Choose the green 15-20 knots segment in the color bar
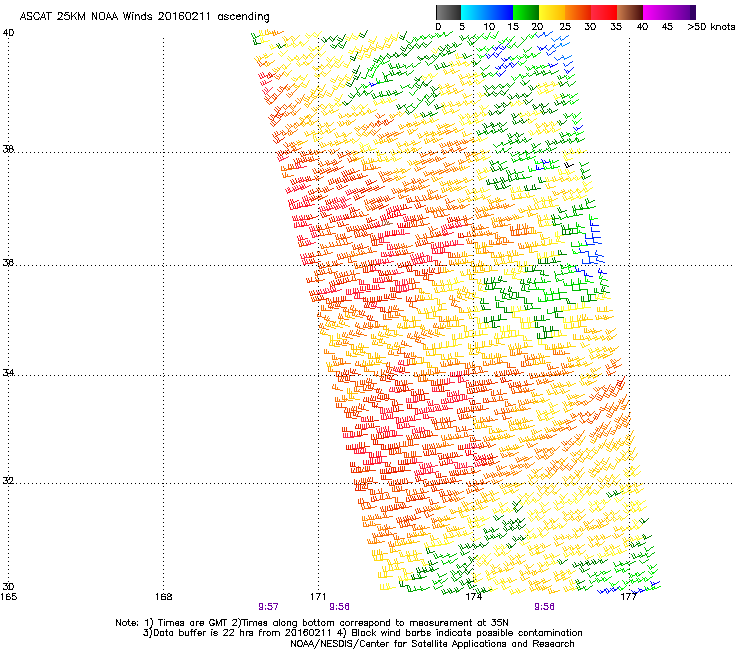Image resolution: width=740 pixels, height=650 pixels. [526, 12]
